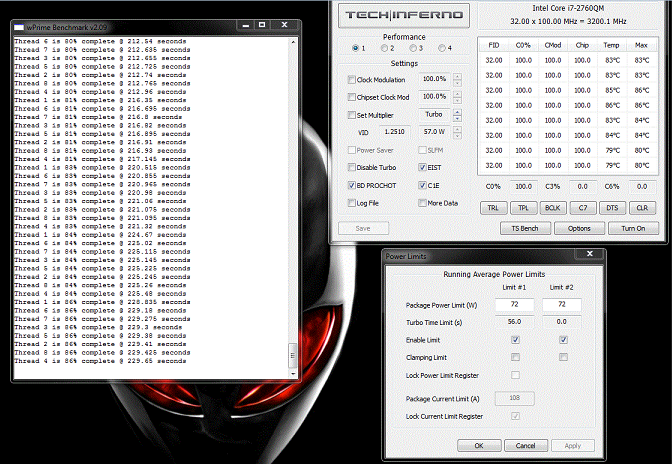Click OK in Power Limits dialog
672x464 pixels.
(479, 446)
